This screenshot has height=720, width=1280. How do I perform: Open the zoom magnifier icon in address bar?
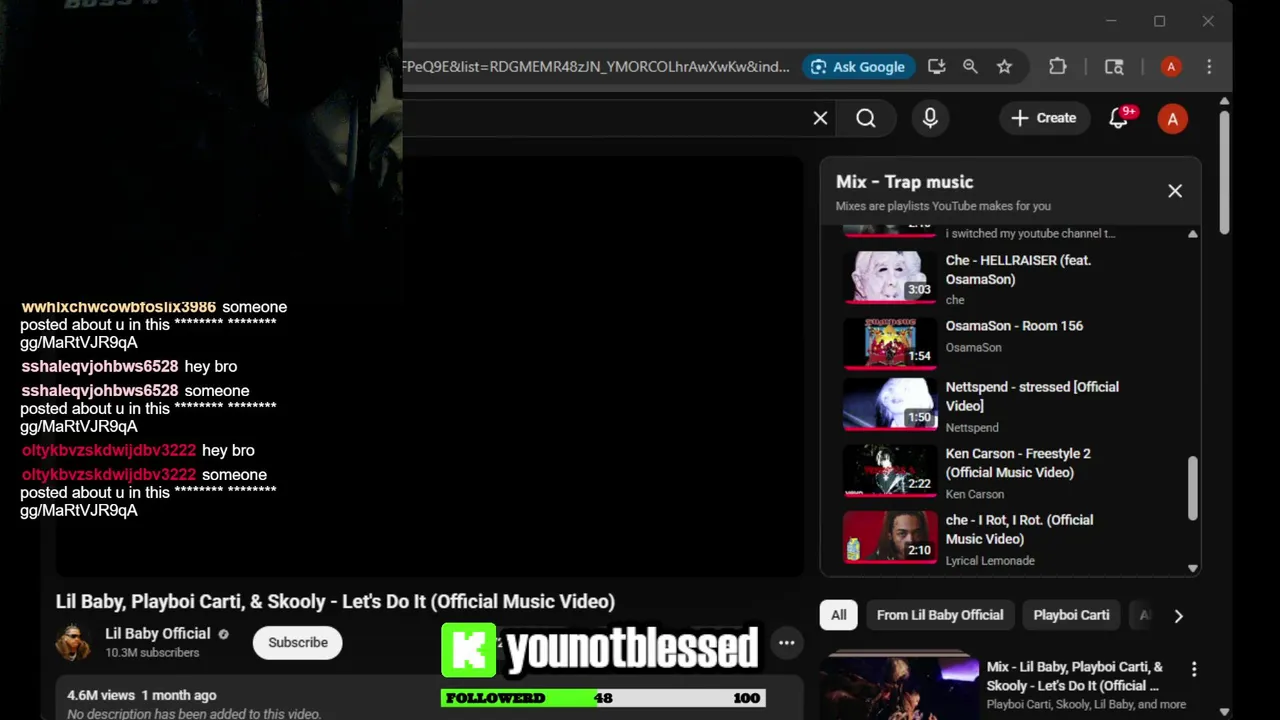970,67
